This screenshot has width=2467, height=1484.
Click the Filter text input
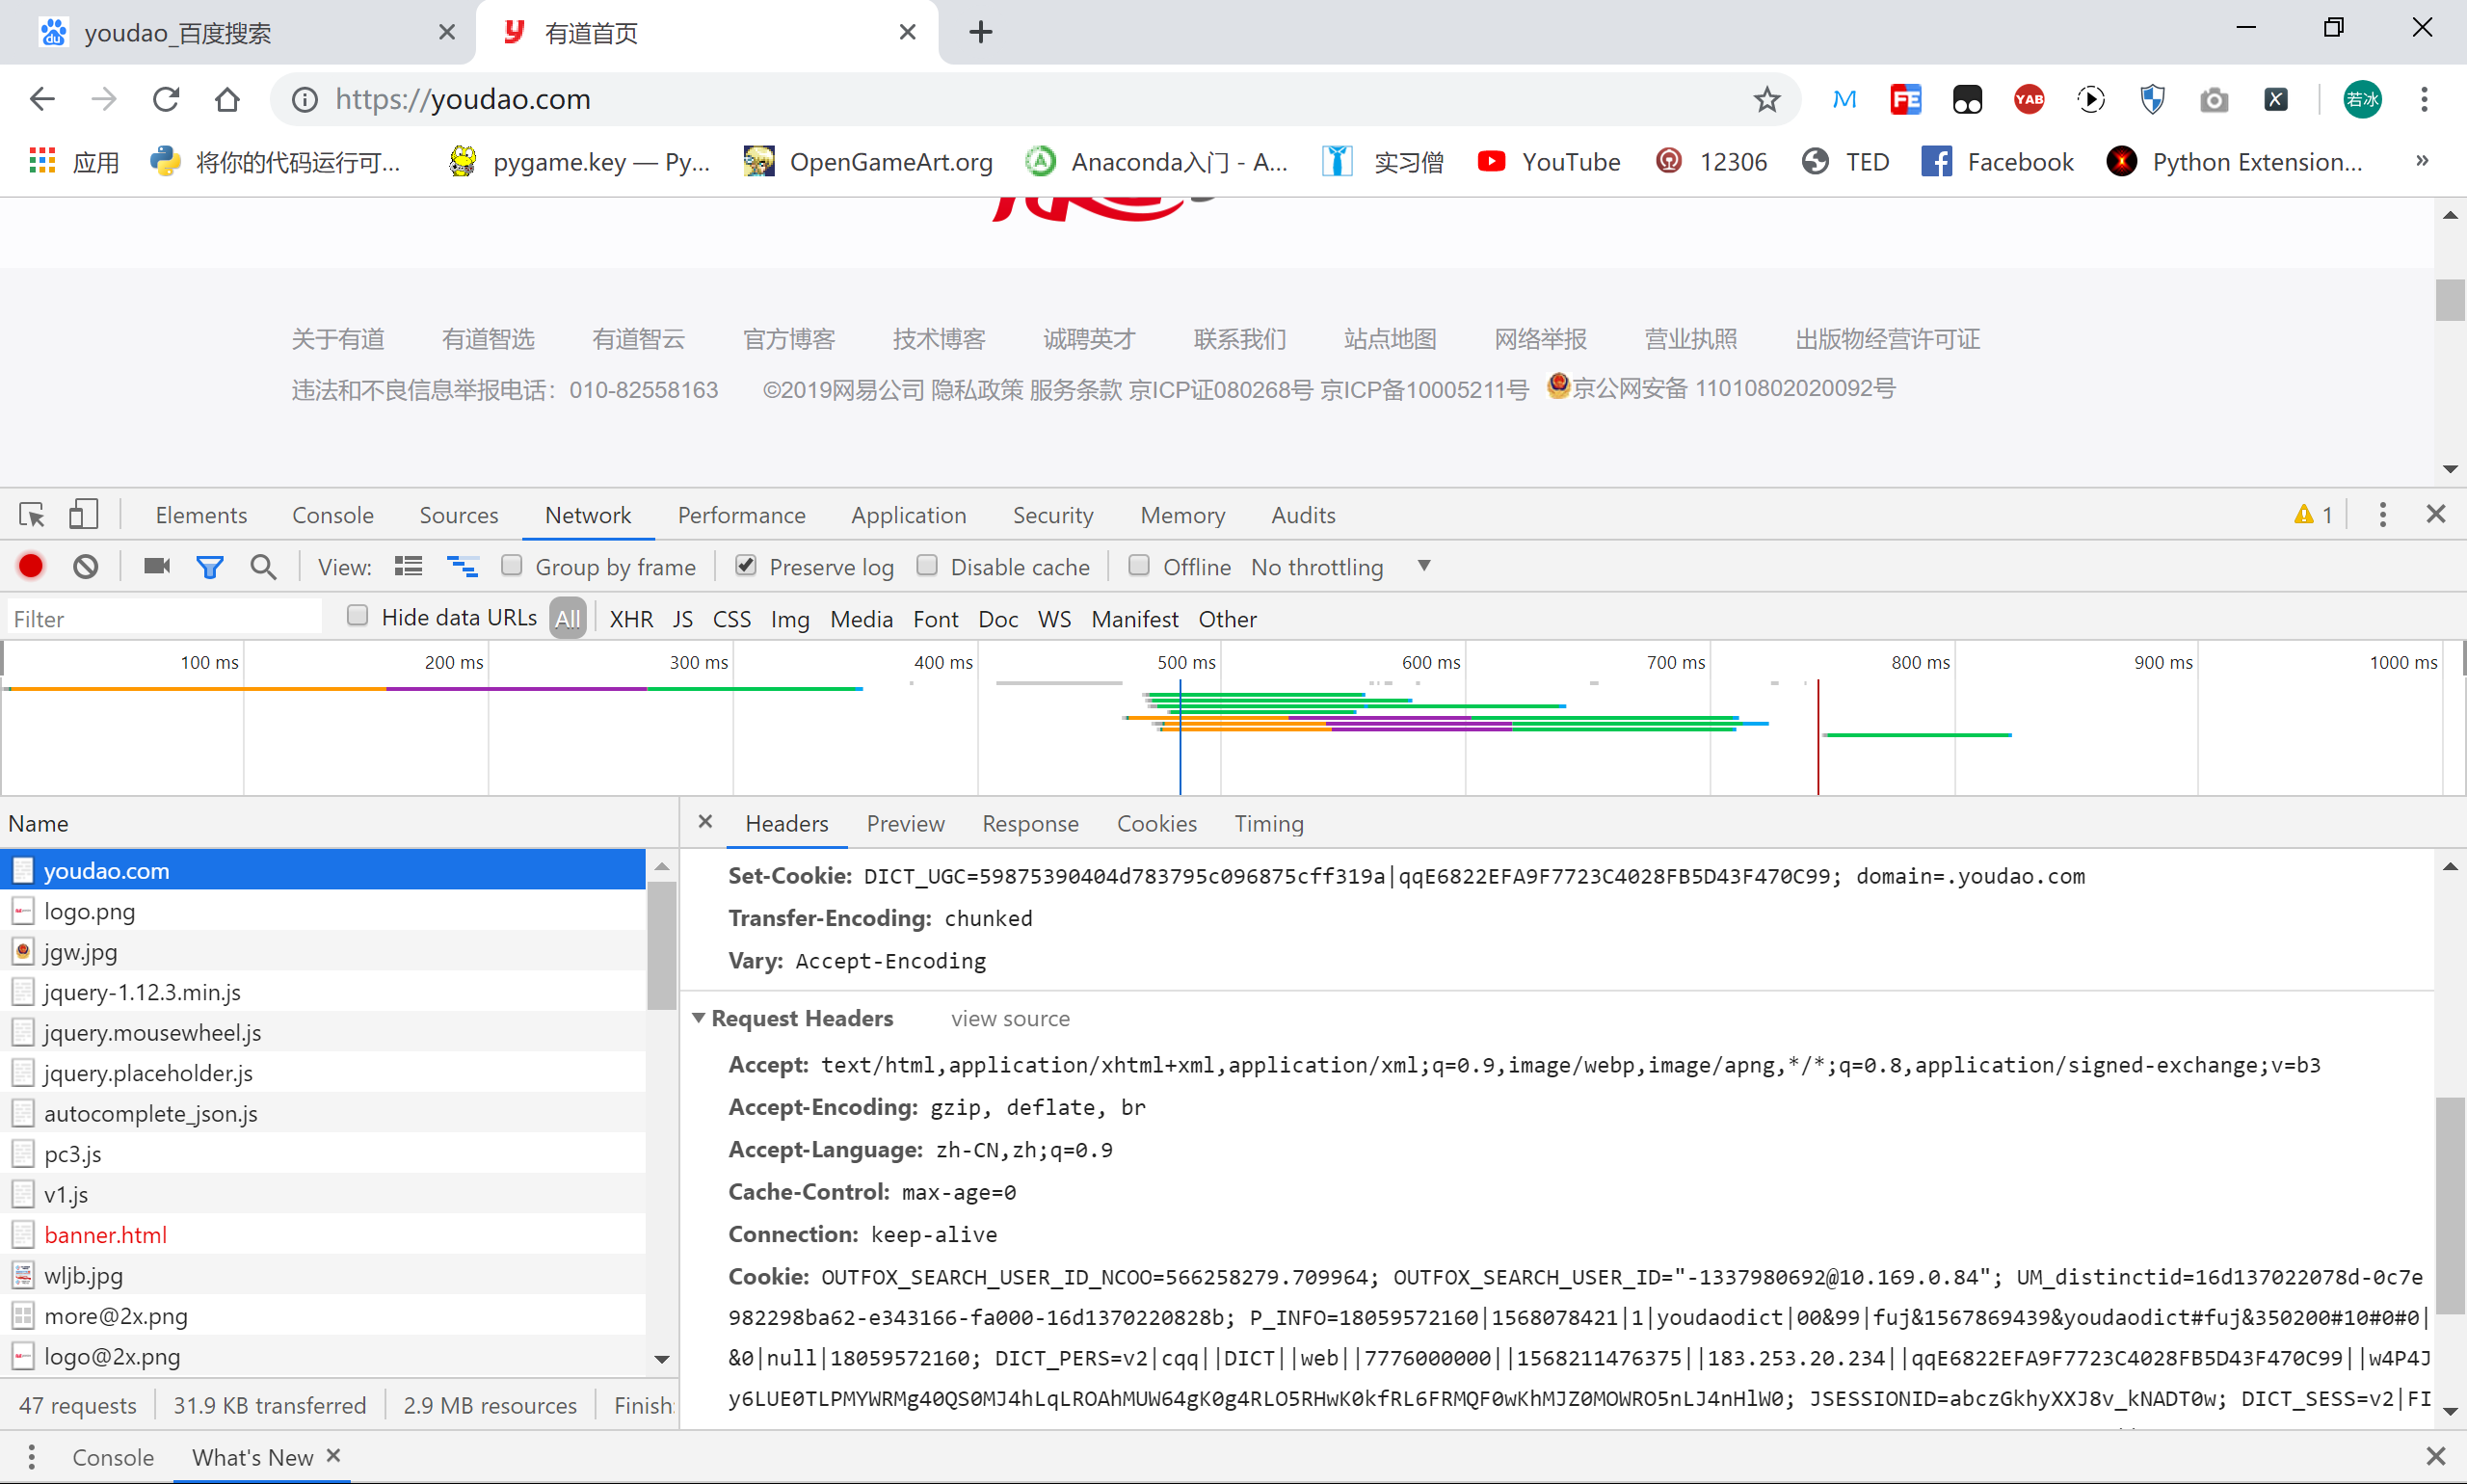pyautogui.click(x=165, y=618)
